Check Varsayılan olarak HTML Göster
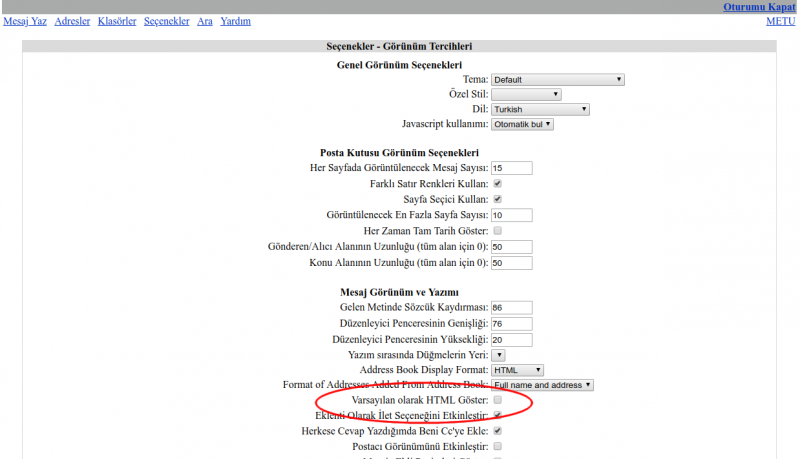800x459 pixels. tap(497, 400)
